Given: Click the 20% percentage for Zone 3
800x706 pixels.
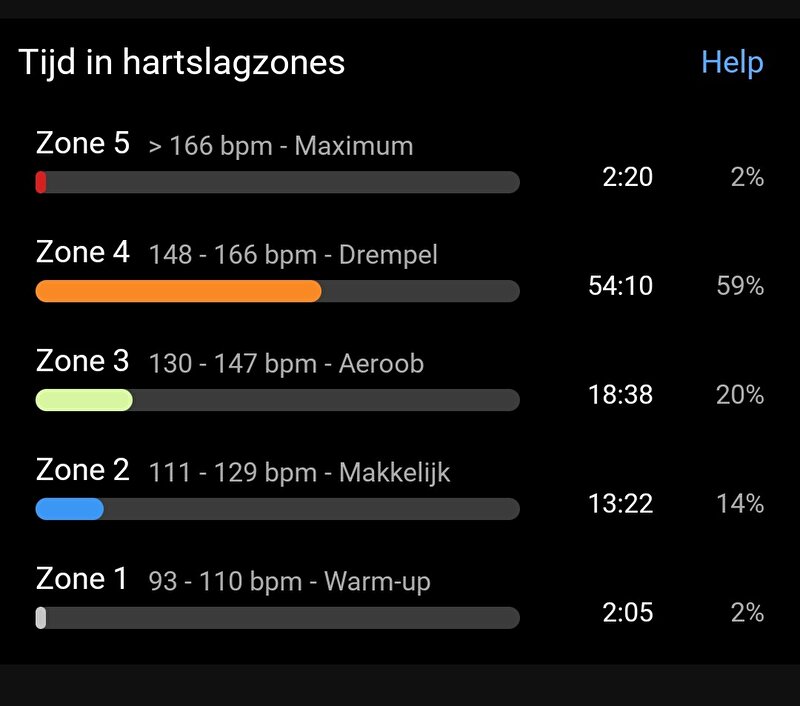Looking at the screenshot, I should (740, 394).
